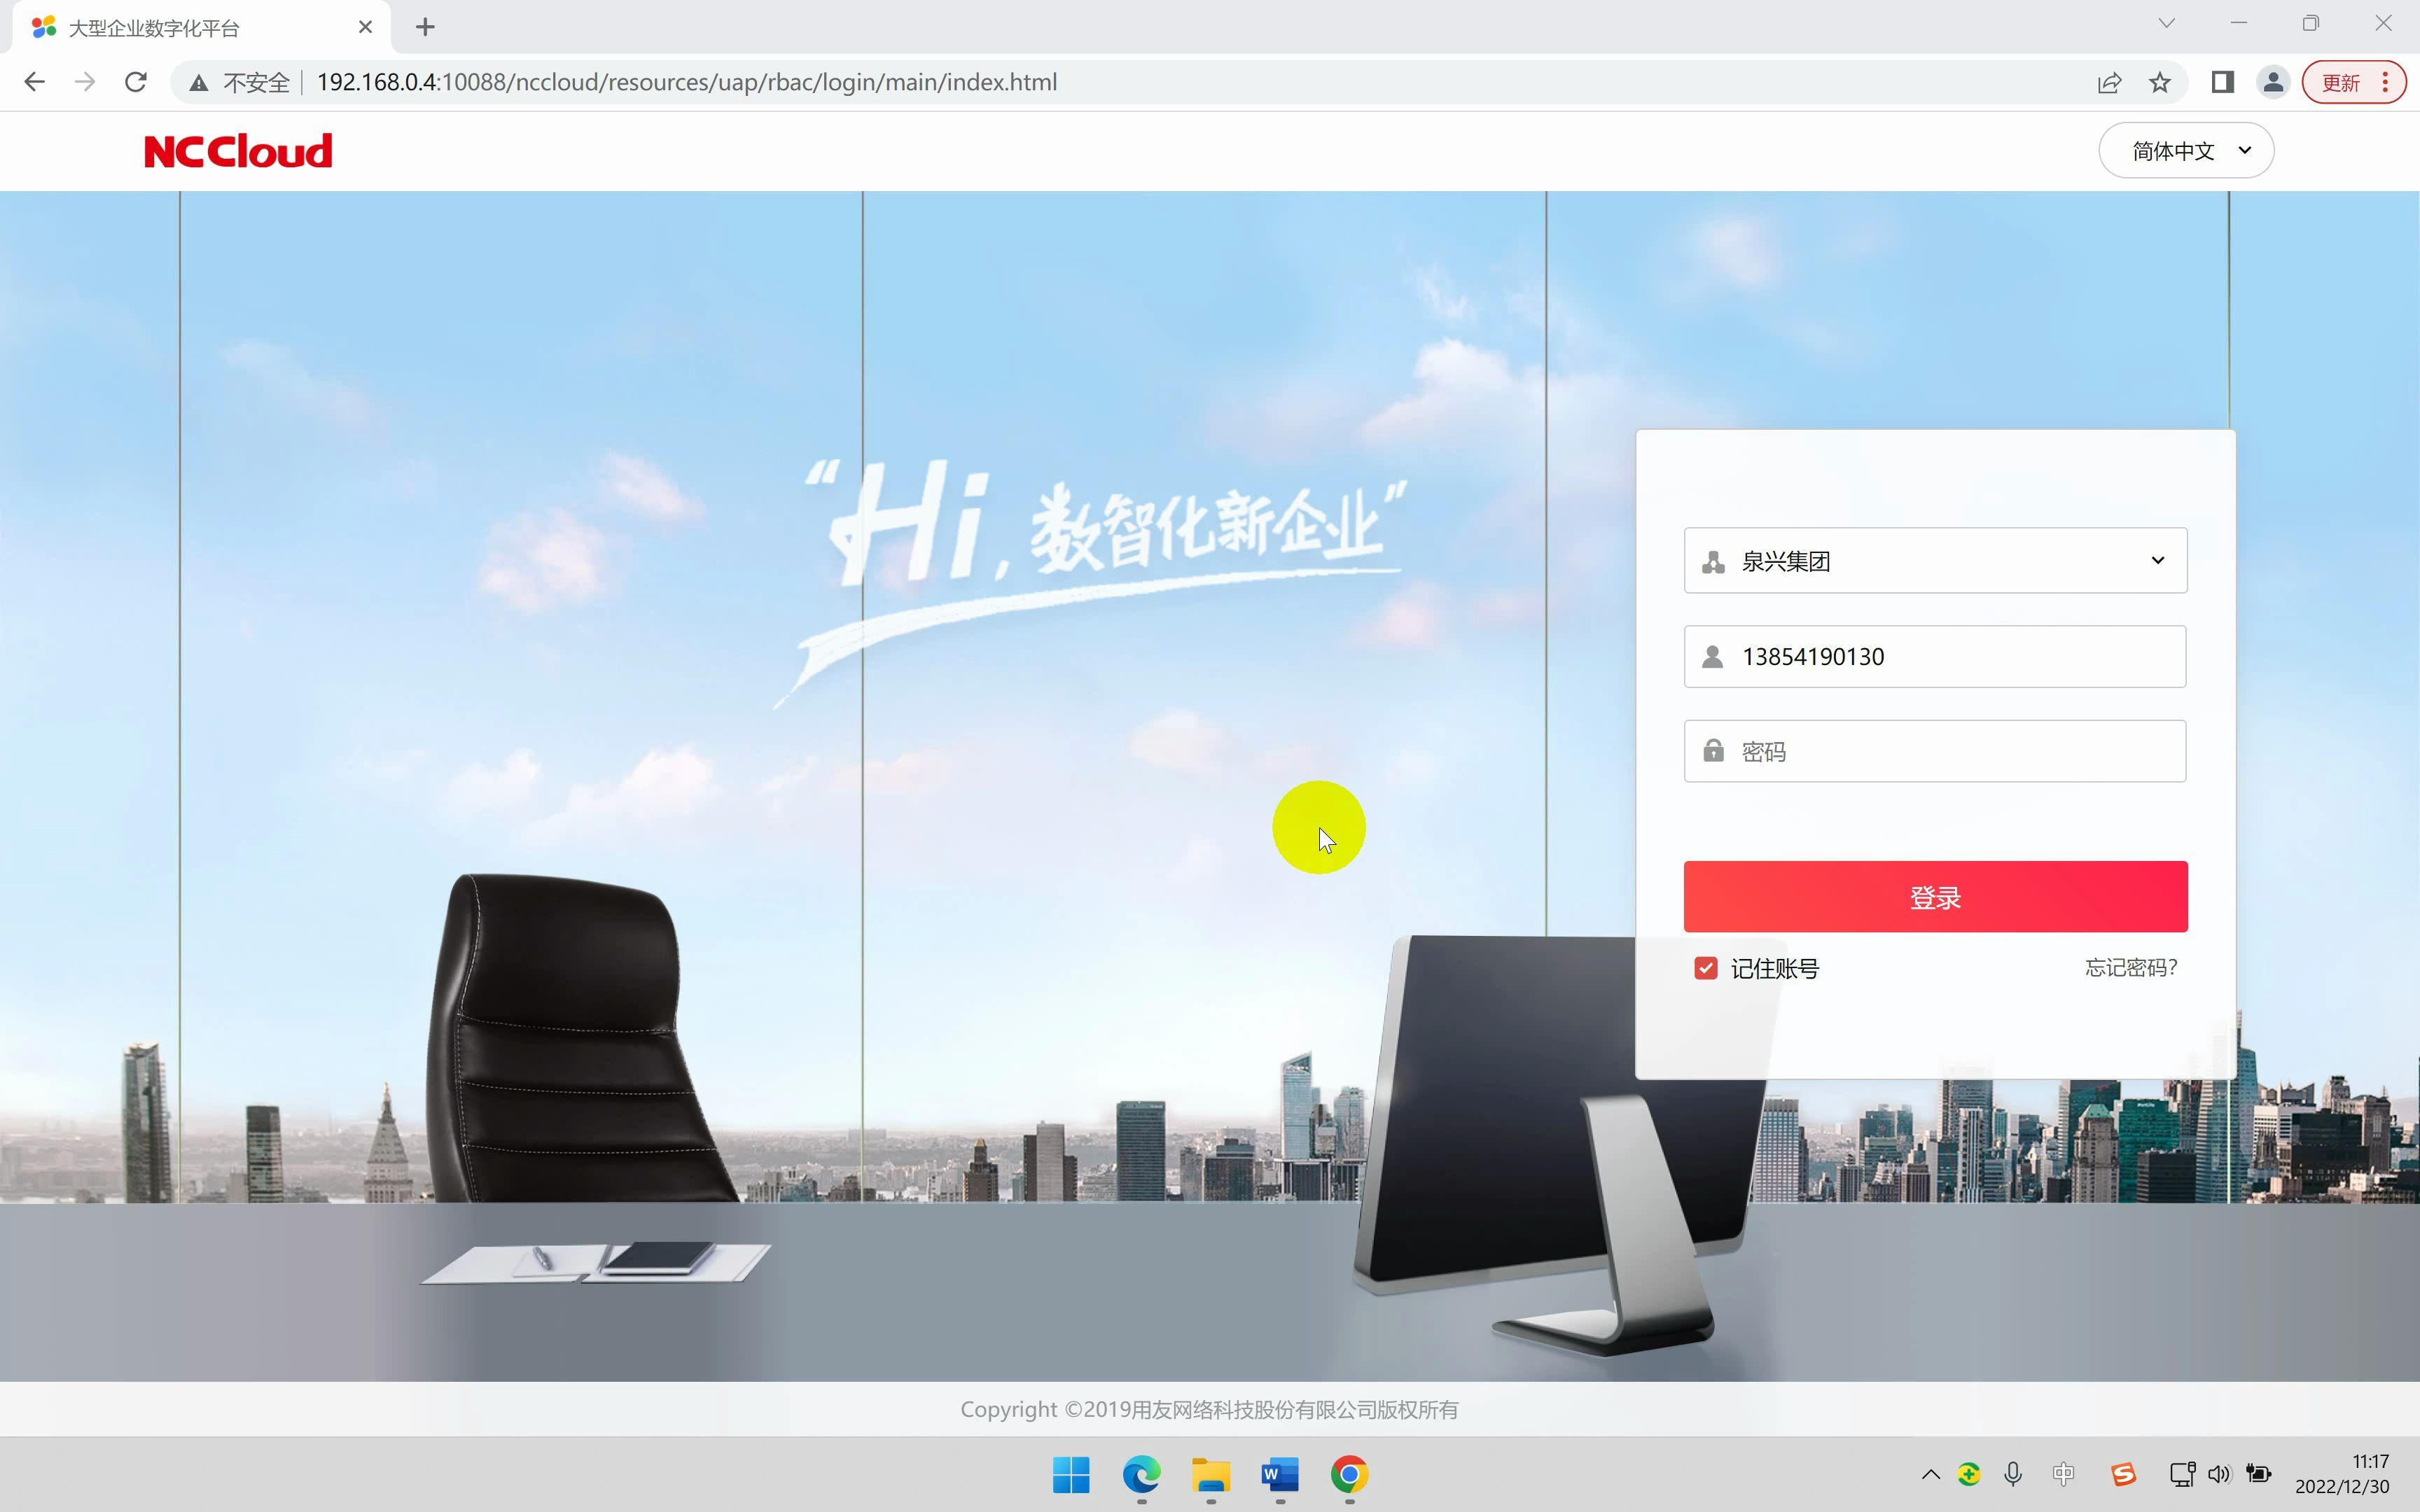This screenshot has height=1512, width=2420.
Task: Click the red 登录 login button
Action: pos(1935,897)
